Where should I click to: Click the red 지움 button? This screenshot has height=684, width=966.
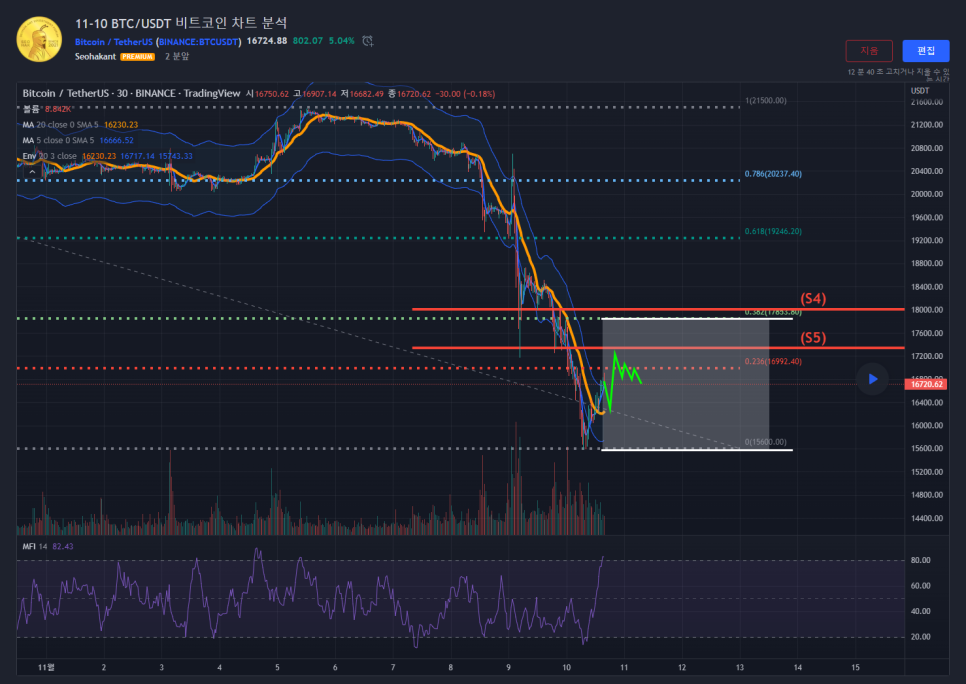[x=869, y=51]
